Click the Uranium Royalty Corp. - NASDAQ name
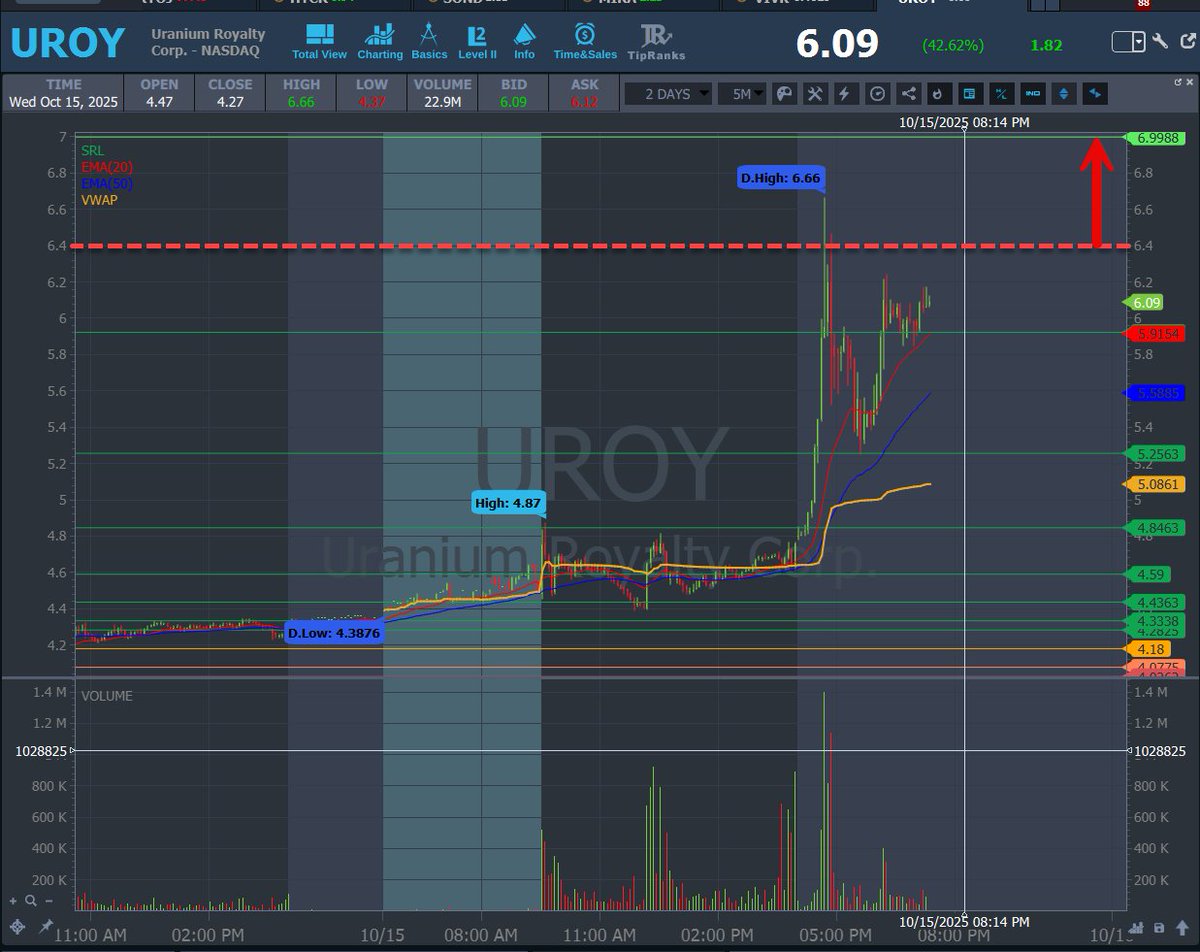This screenshot has width=1200, height=952. tap(208, 41)
